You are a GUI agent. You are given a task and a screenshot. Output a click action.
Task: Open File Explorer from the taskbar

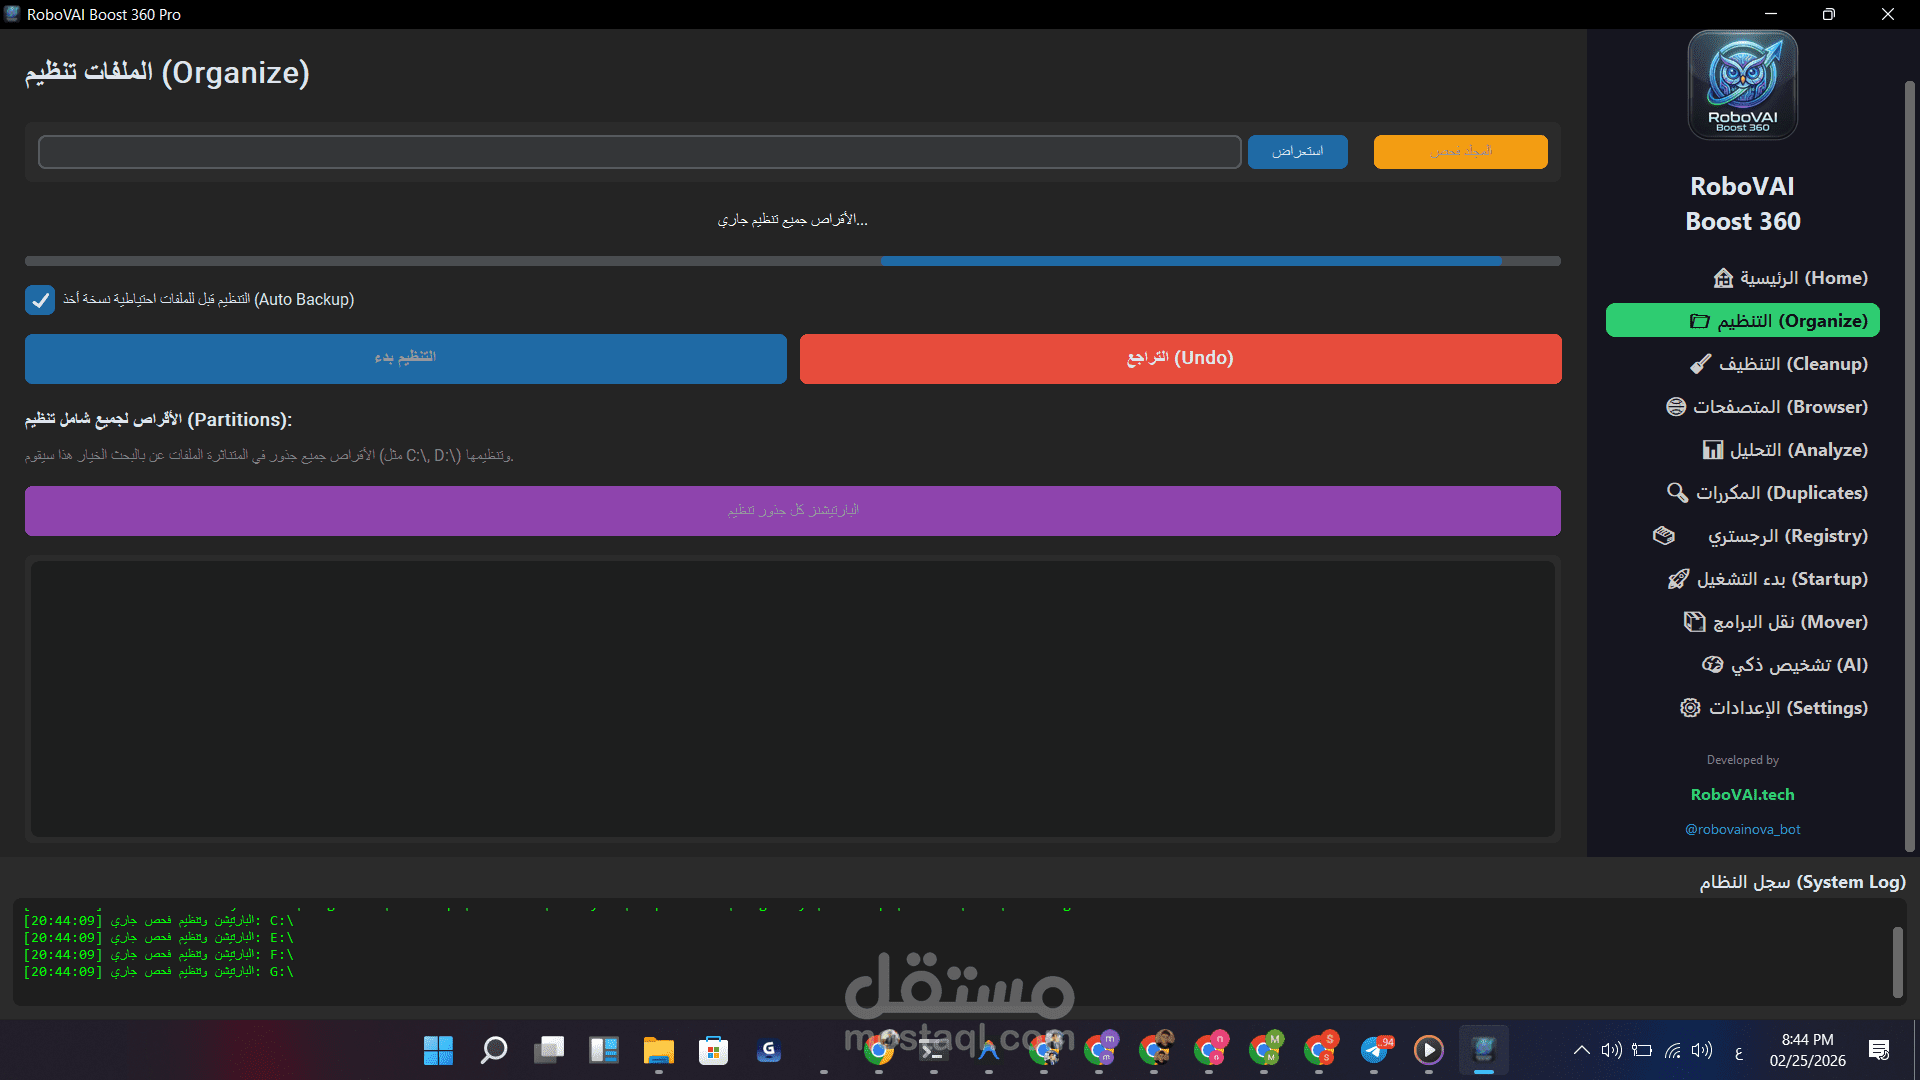click(658, 1050)
